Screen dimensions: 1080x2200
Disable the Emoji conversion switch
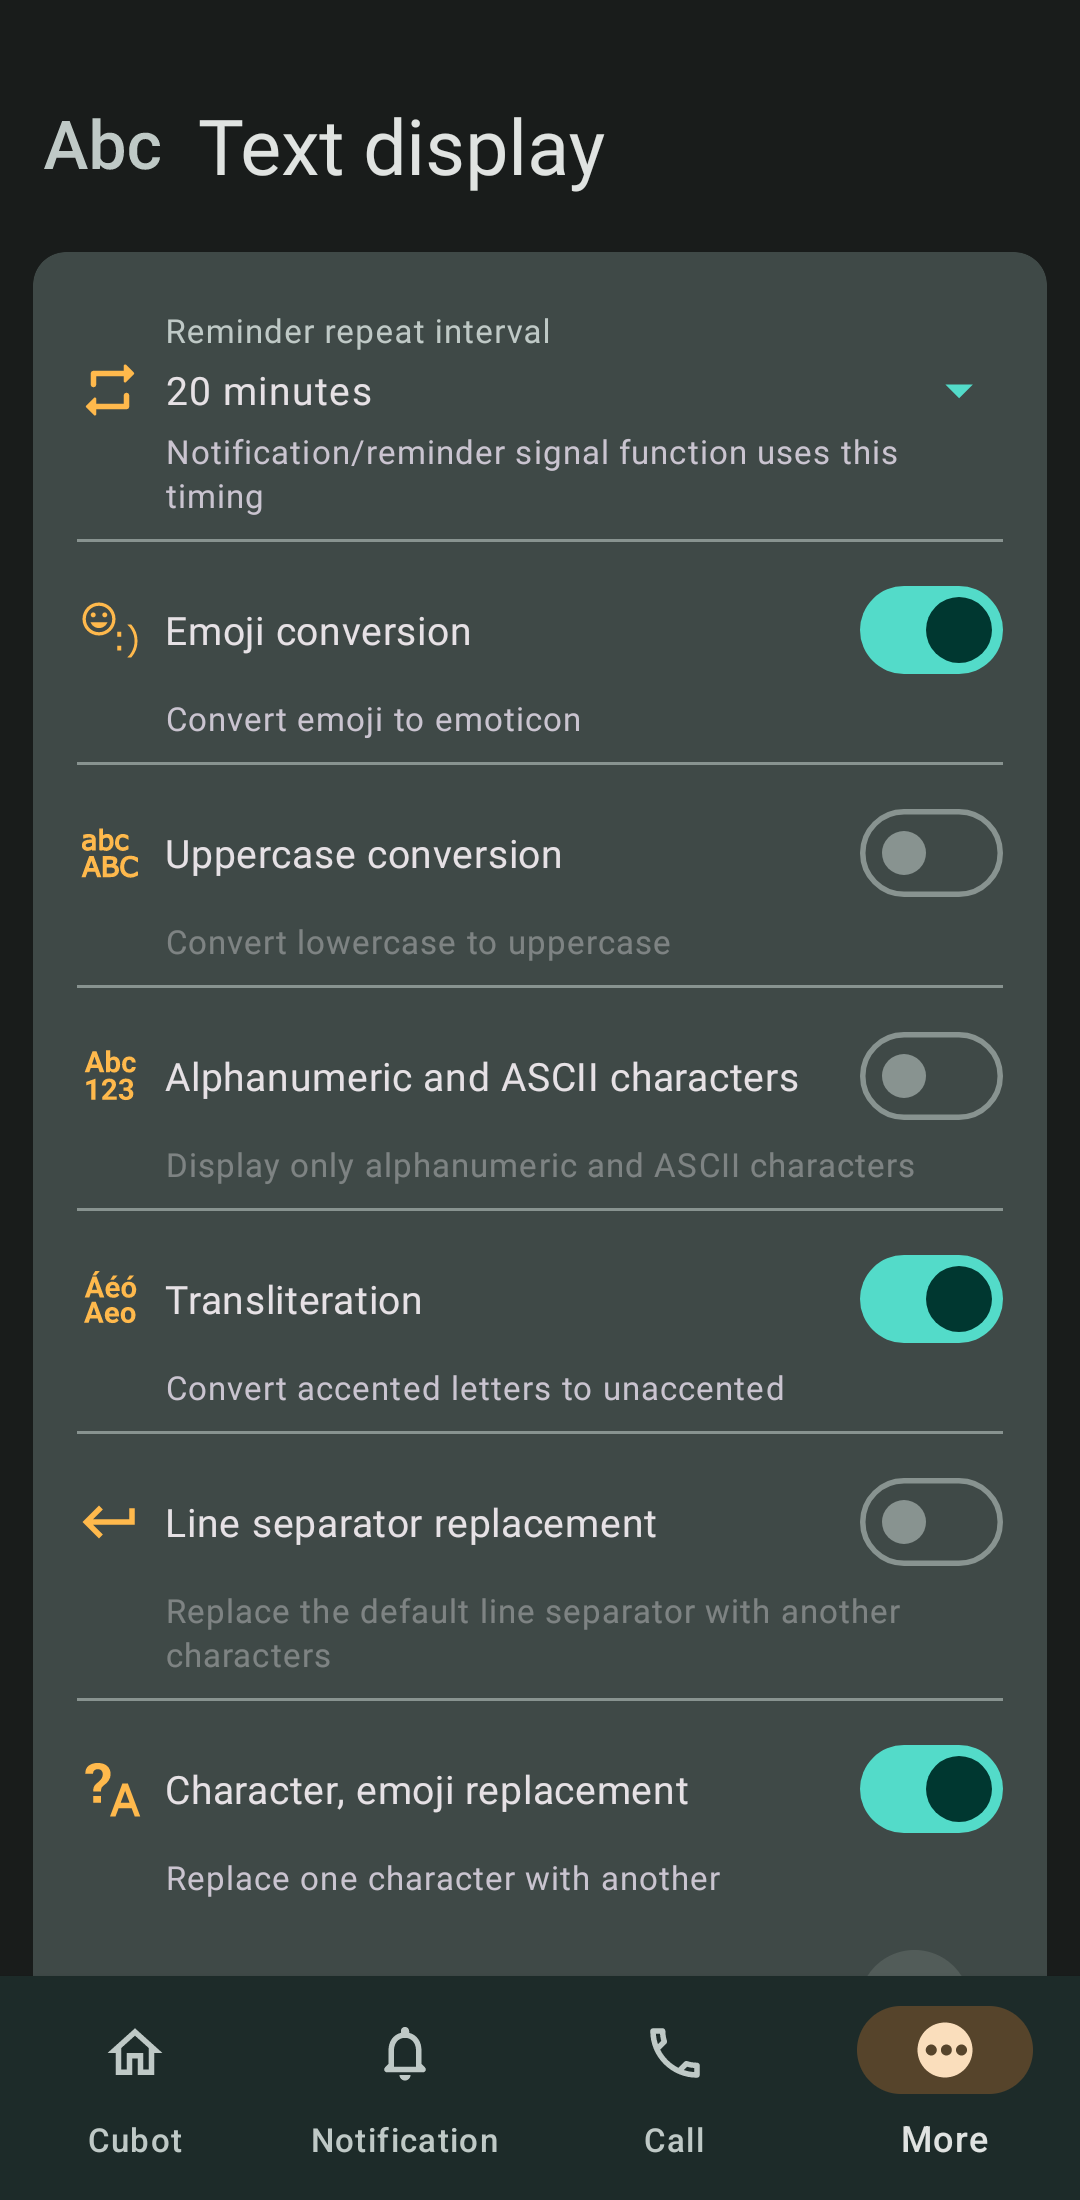tap(930, 630)
